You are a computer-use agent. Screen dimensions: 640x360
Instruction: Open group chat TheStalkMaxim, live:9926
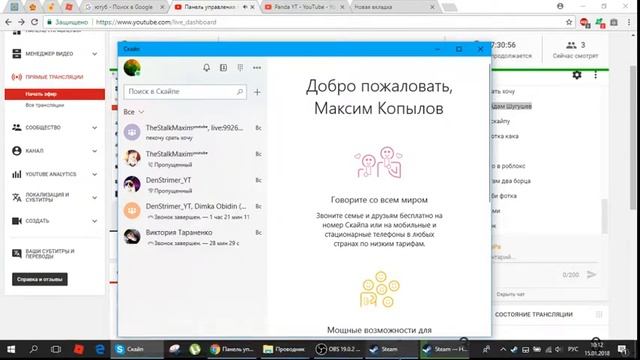(x=192, y=132)
